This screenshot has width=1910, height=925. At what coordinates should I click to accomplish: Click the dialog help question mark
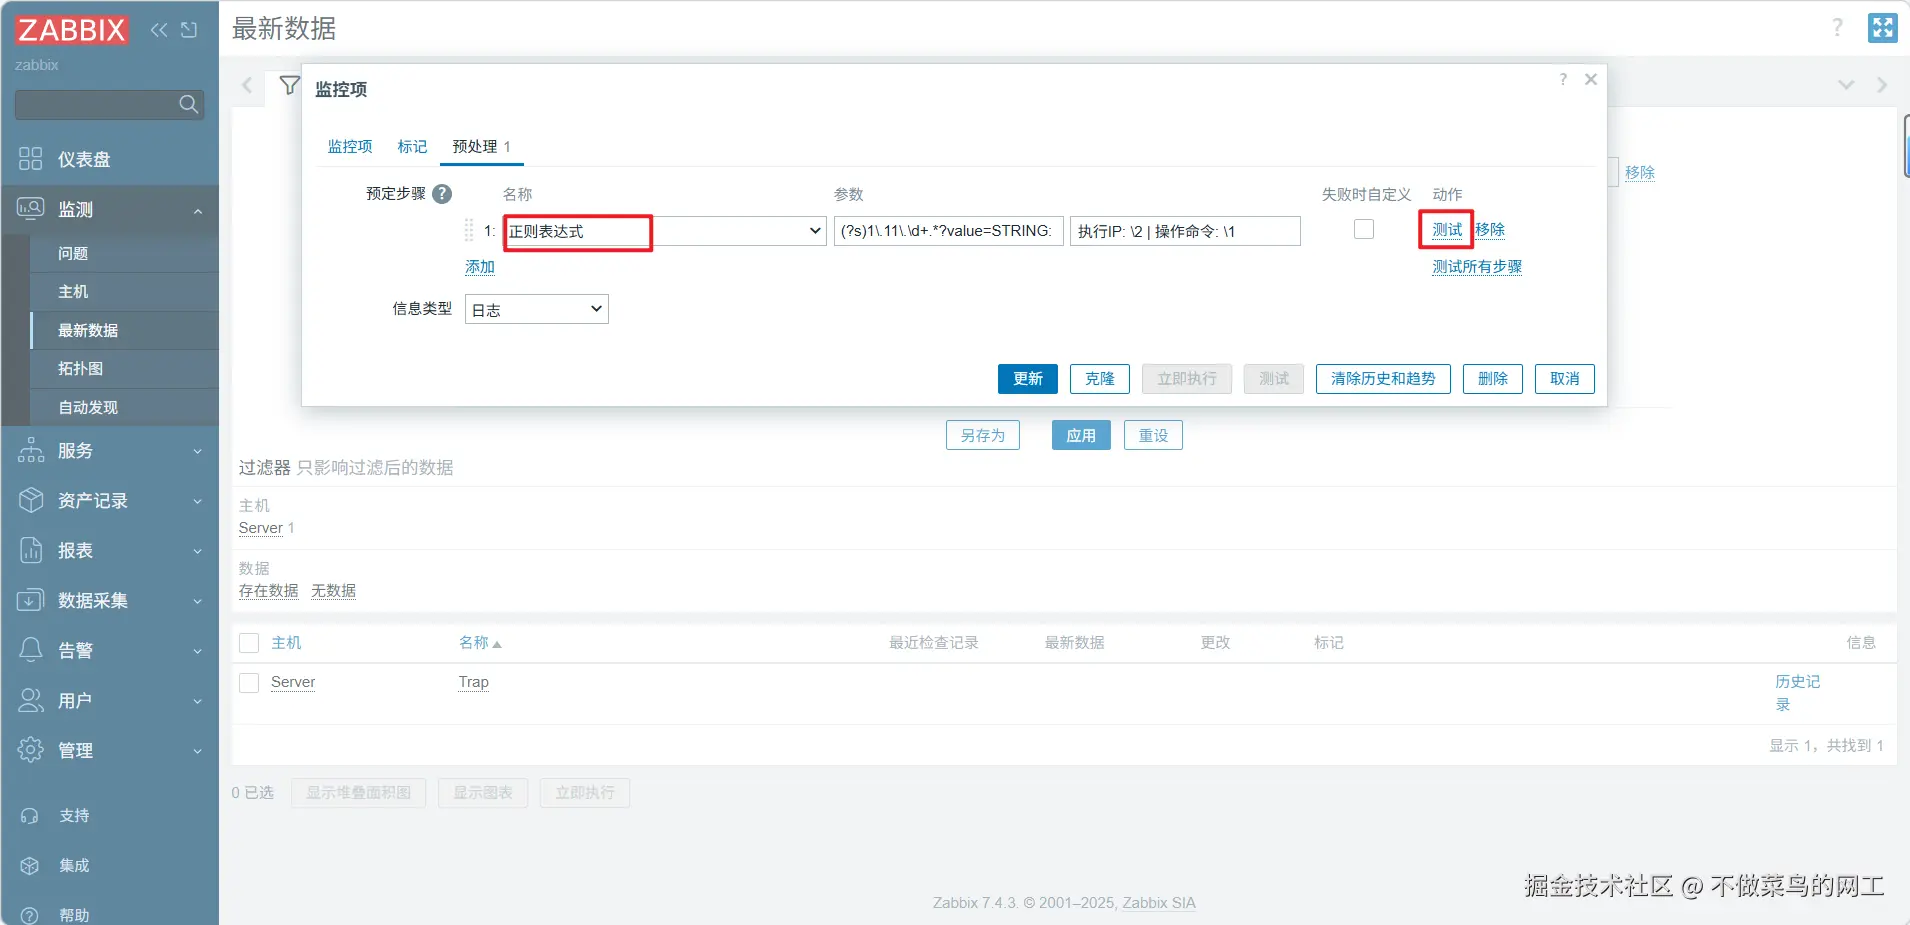pos(1563,79)
